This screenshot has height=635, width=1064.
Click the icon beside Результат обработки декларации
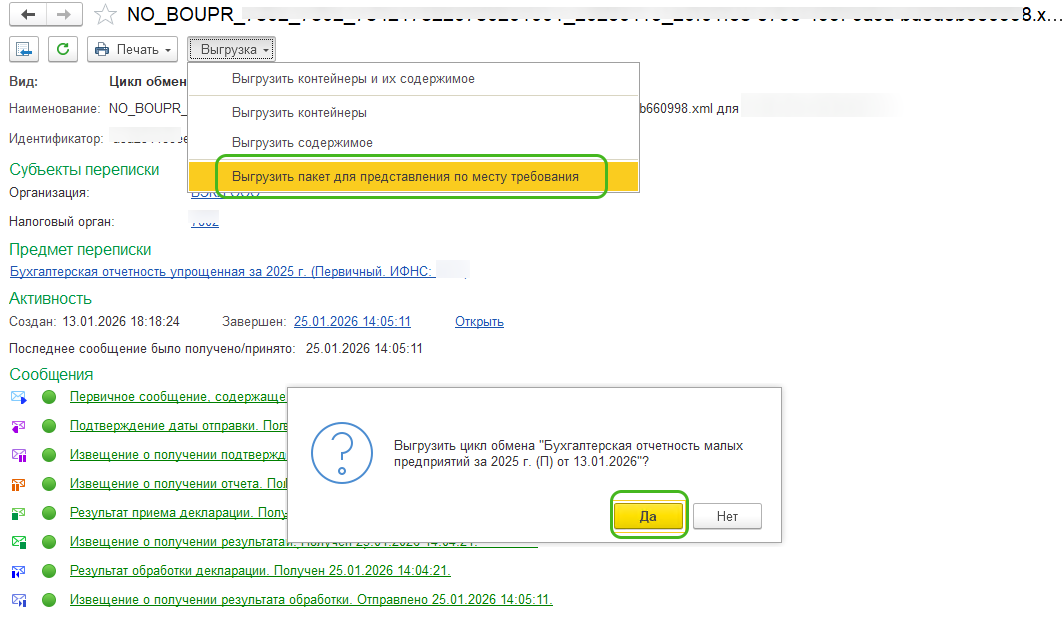tap(18, 571)
